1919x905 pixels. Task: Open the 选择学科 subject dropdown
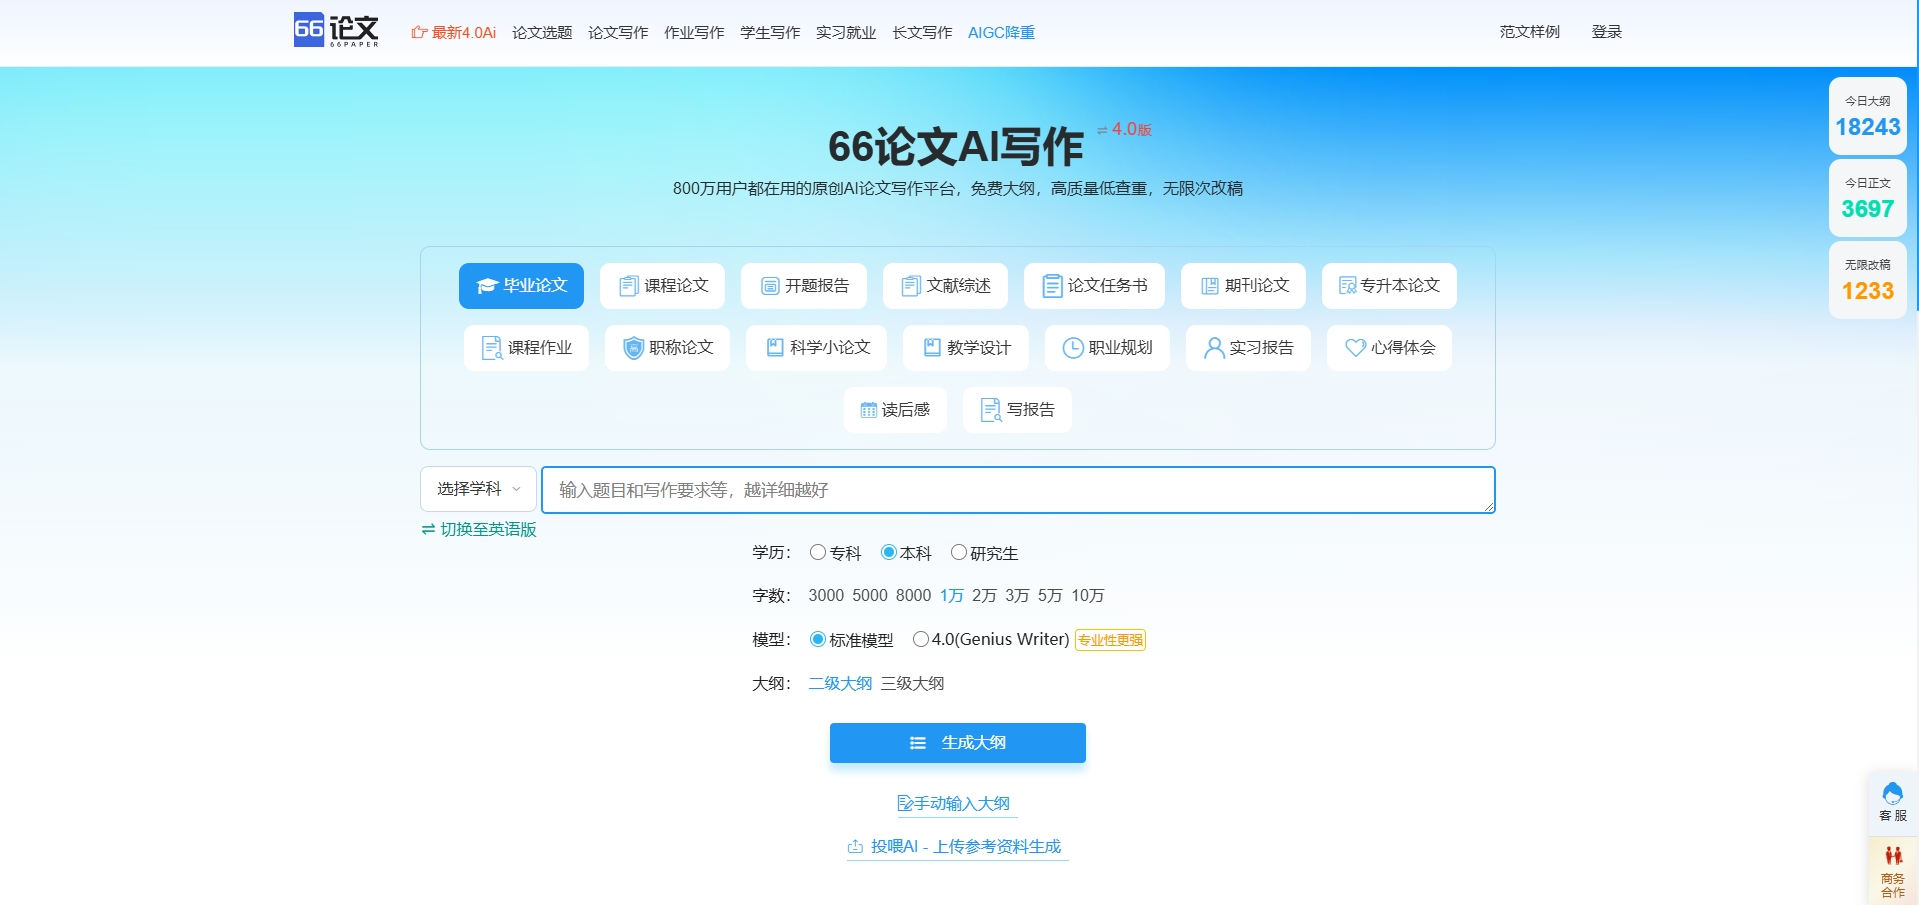[x=478, y=489]
